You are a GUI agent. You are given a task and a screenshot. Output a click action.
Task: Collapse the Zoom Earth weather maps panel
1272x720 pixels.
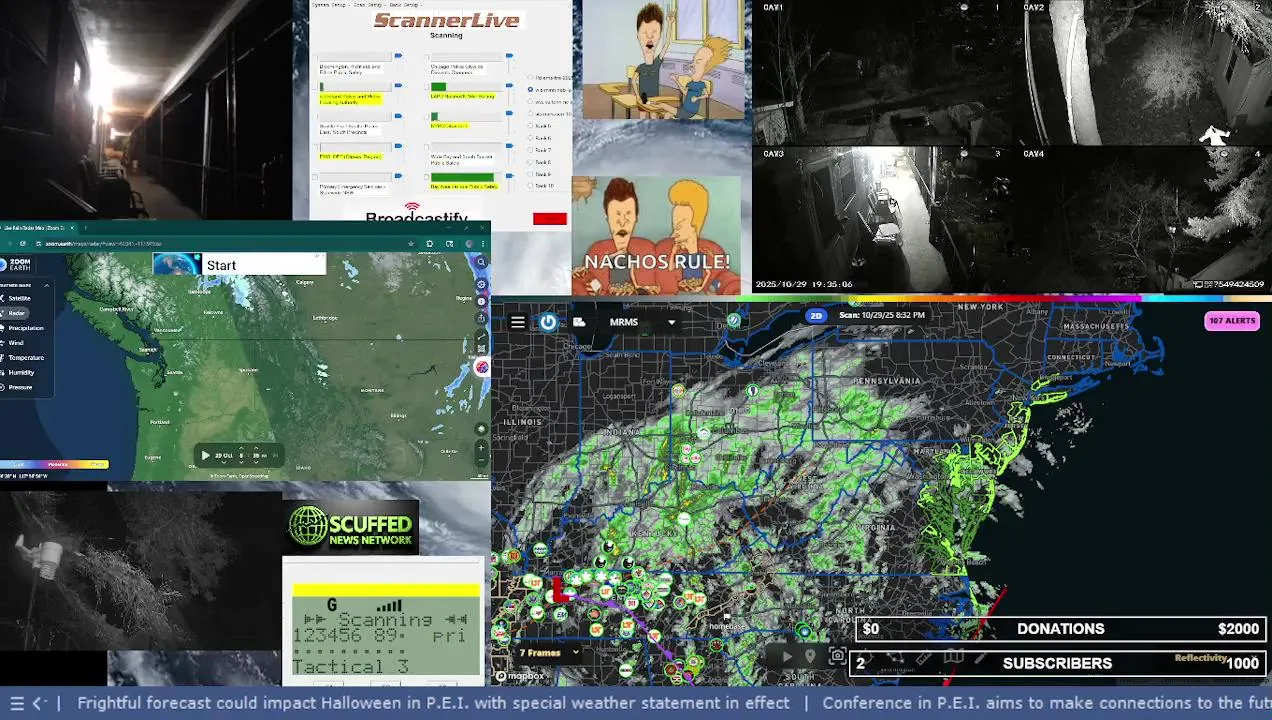(x=47, y=285)
